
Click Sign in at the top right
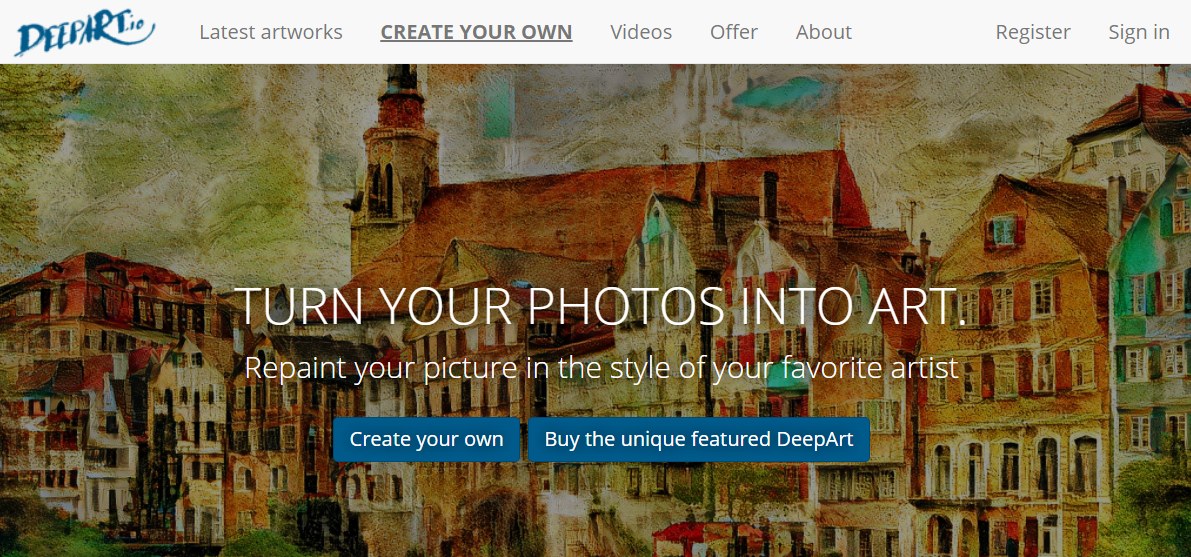point(1139,32)
